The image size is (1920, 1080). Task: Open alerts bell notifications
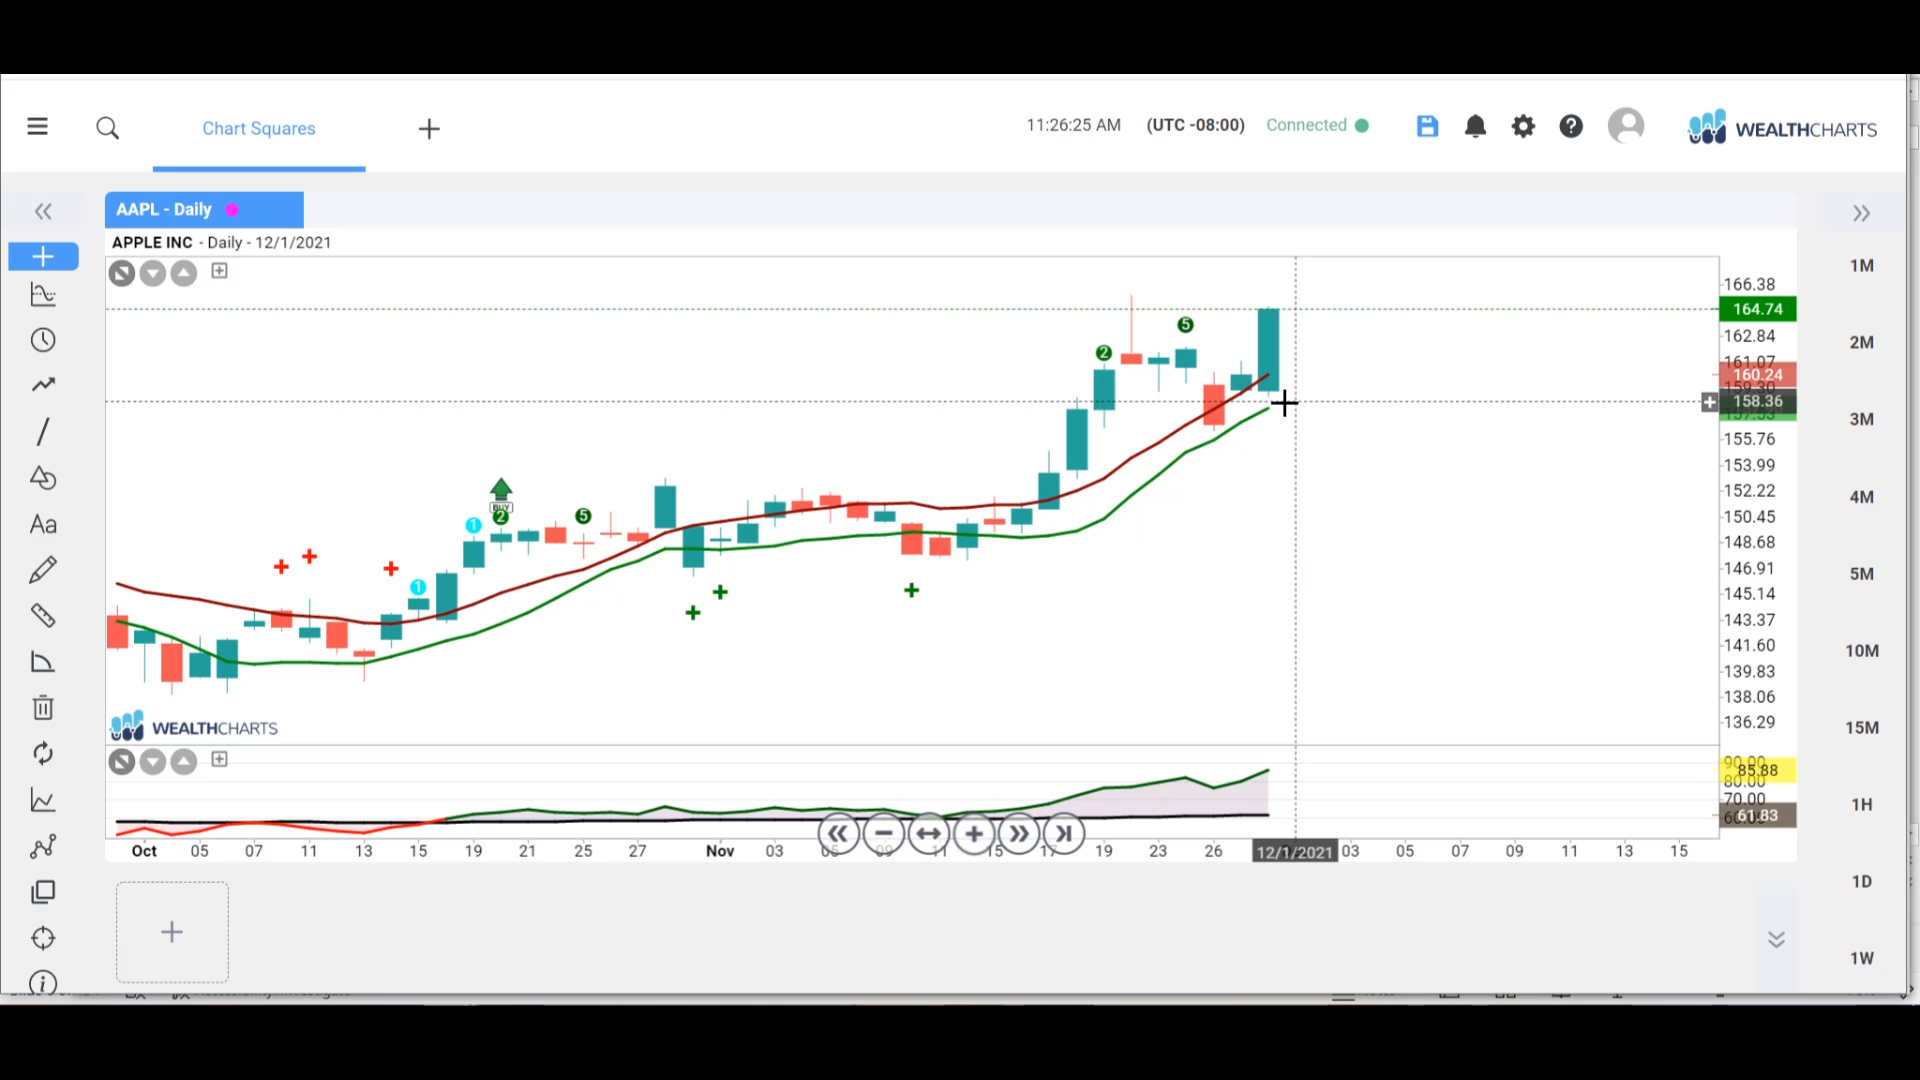[x=1475, y=126]
